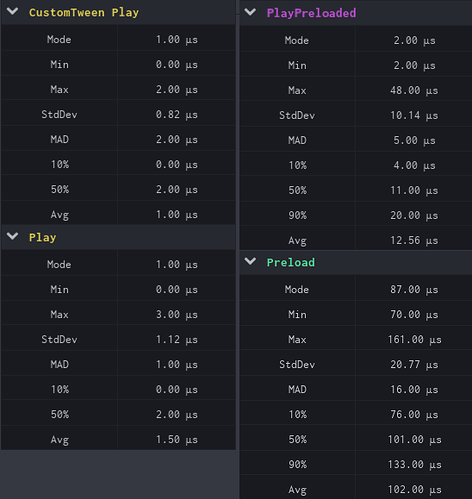
Task: Click the Play Avg value 1.50 µs
Action: pyautogui.click(x=177, y=439)
